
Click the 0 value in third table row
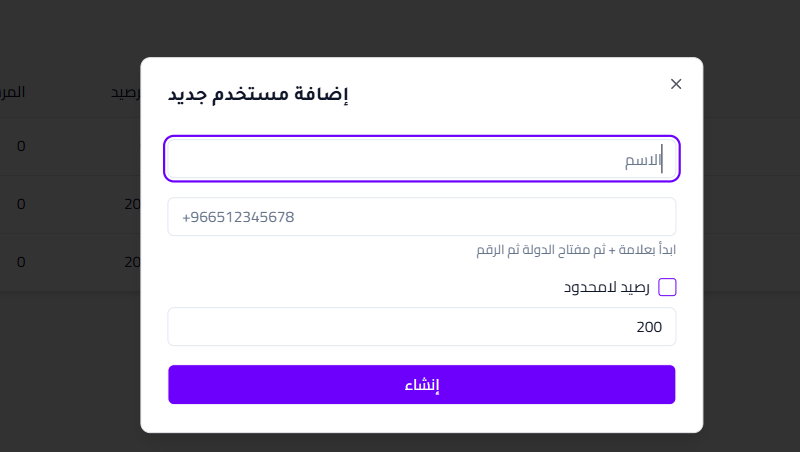[21, 262]
